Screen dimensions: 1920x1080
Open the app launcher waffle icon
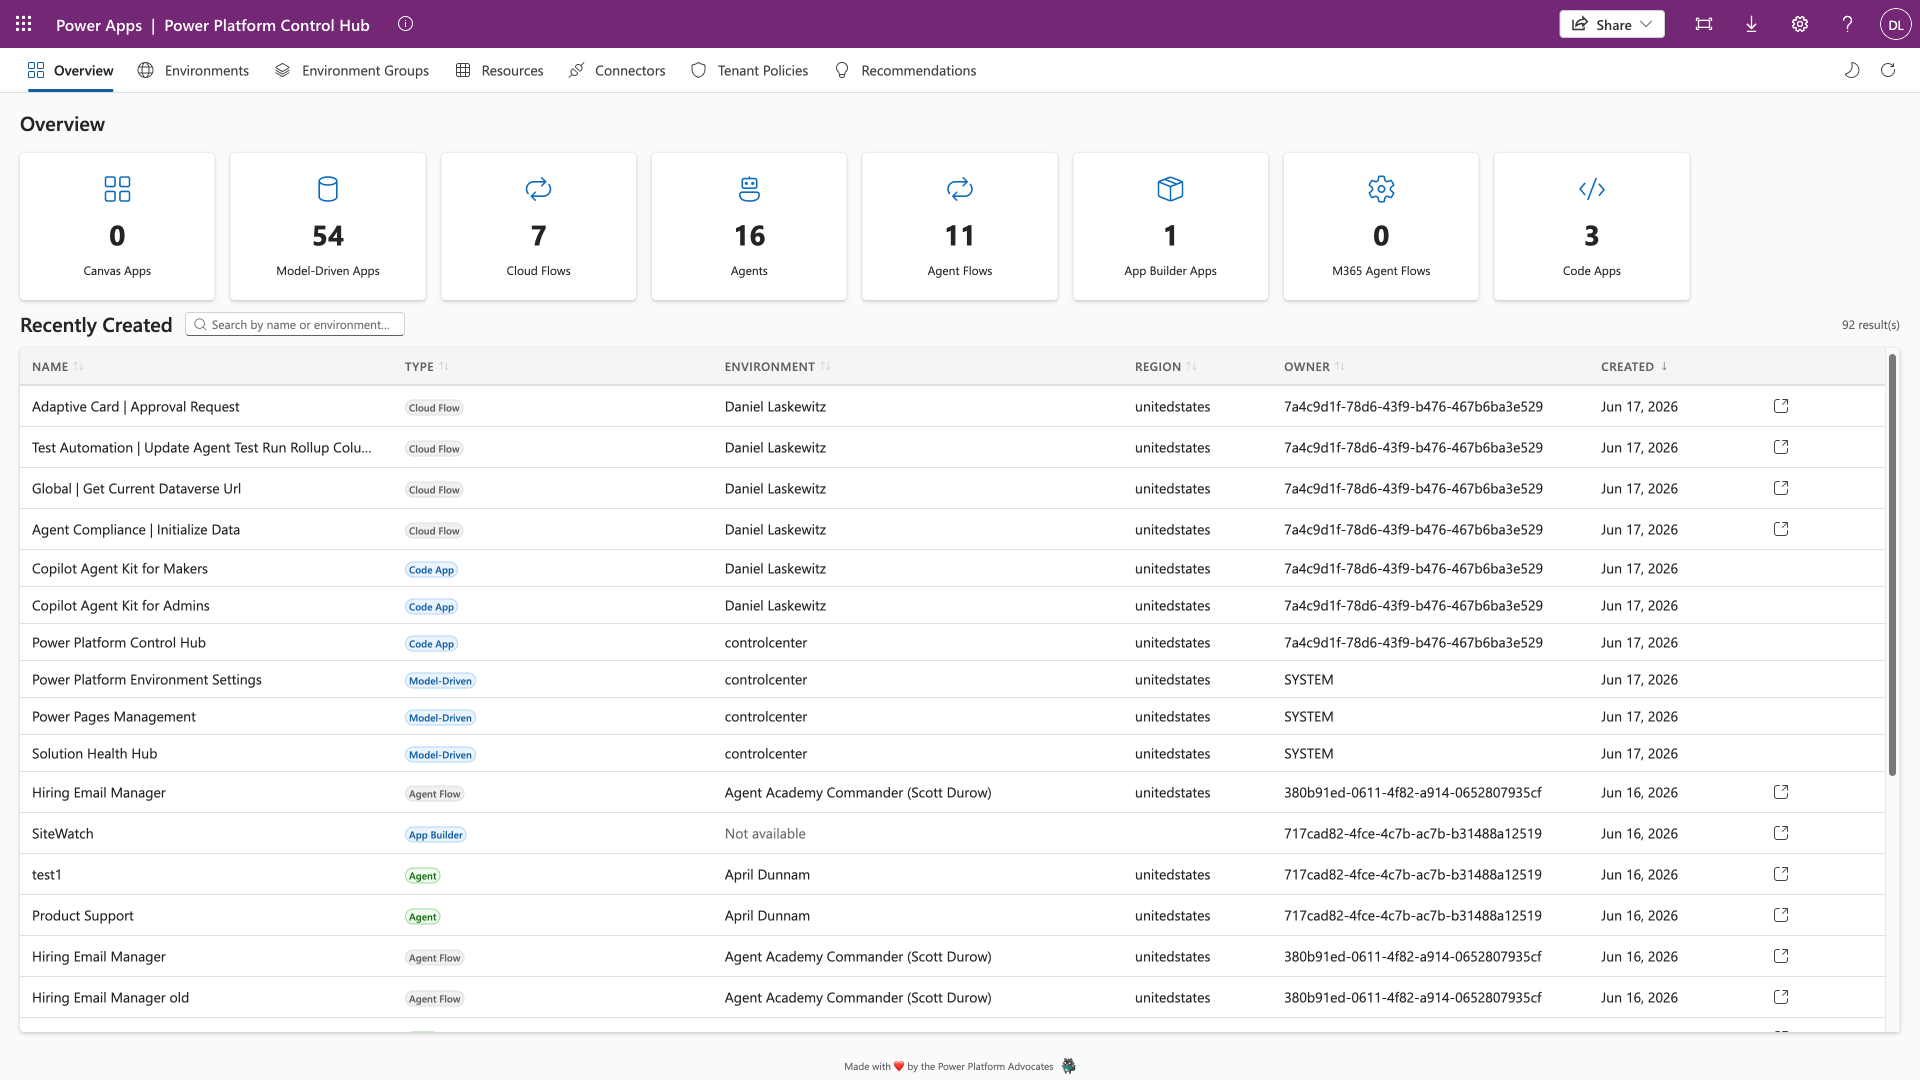[x=24, y=24]
